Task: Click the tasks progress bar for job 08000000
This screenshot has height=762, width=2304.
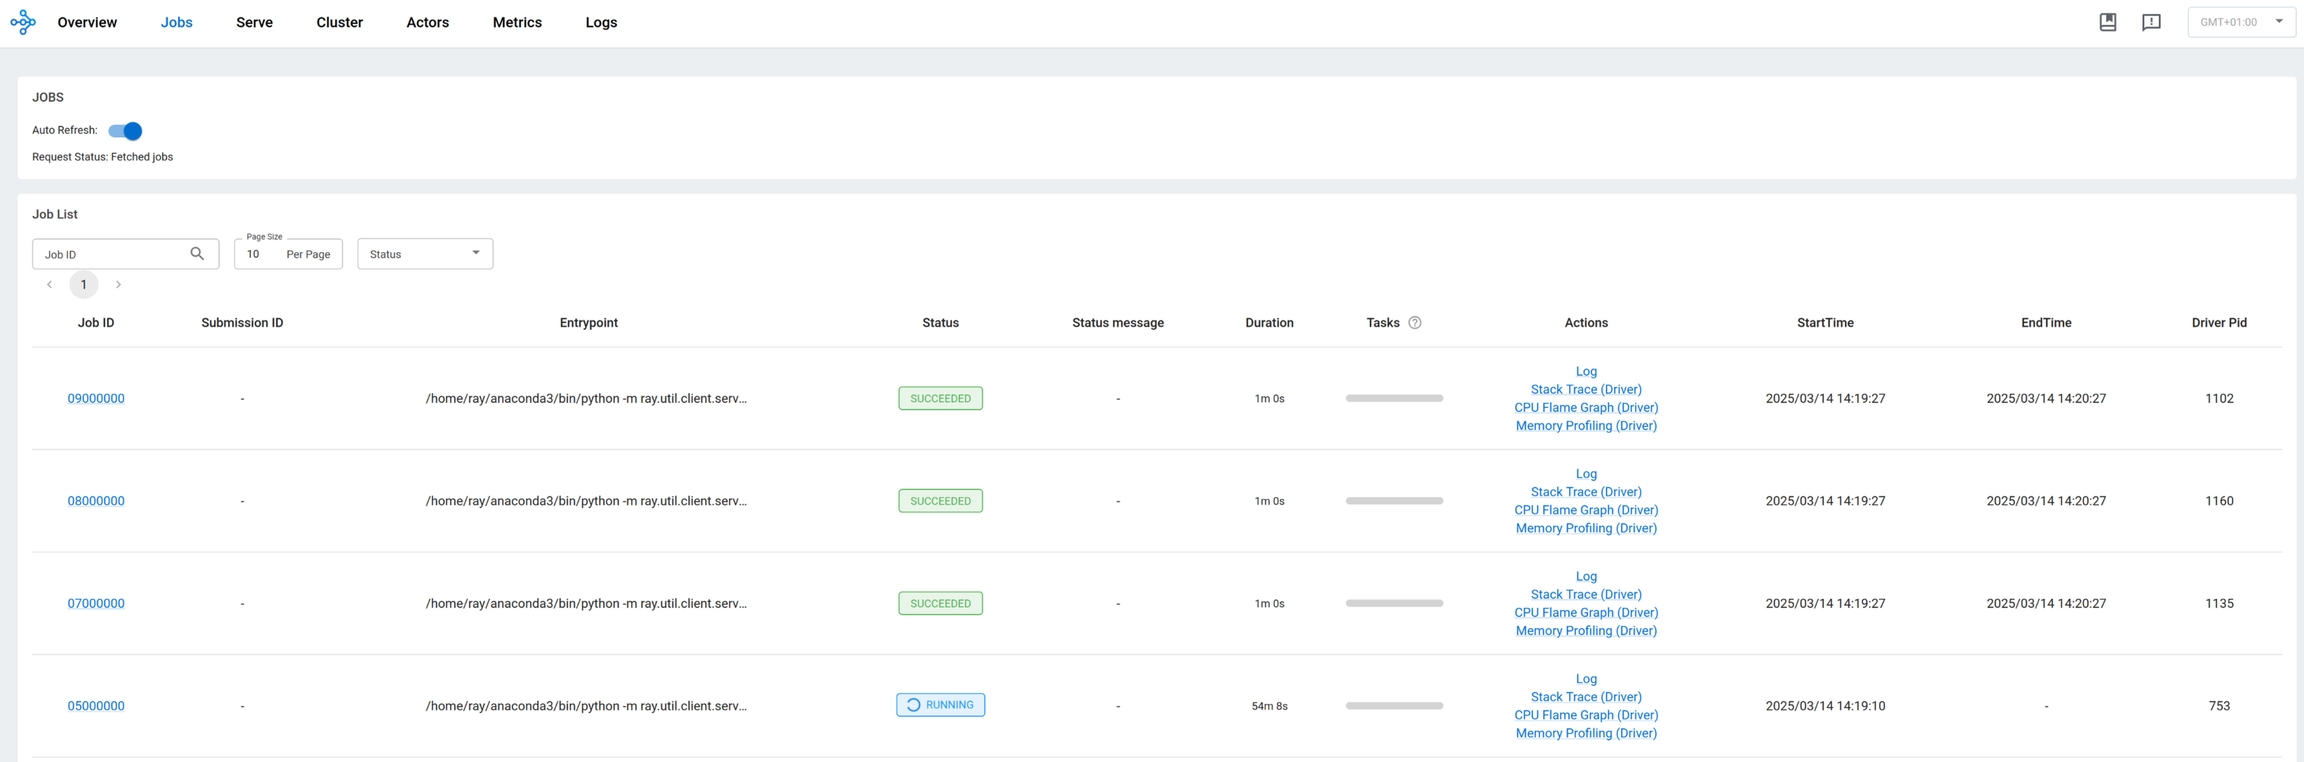Action: click(x=1394, y=501)
